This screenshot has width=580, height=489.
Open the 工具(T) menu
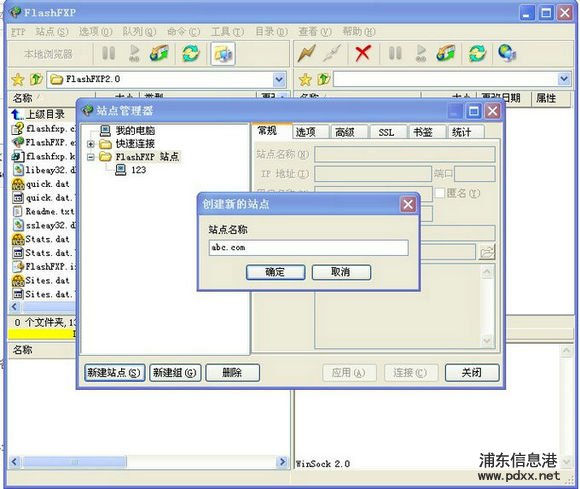pyautogui.click(x=227, y=32)
